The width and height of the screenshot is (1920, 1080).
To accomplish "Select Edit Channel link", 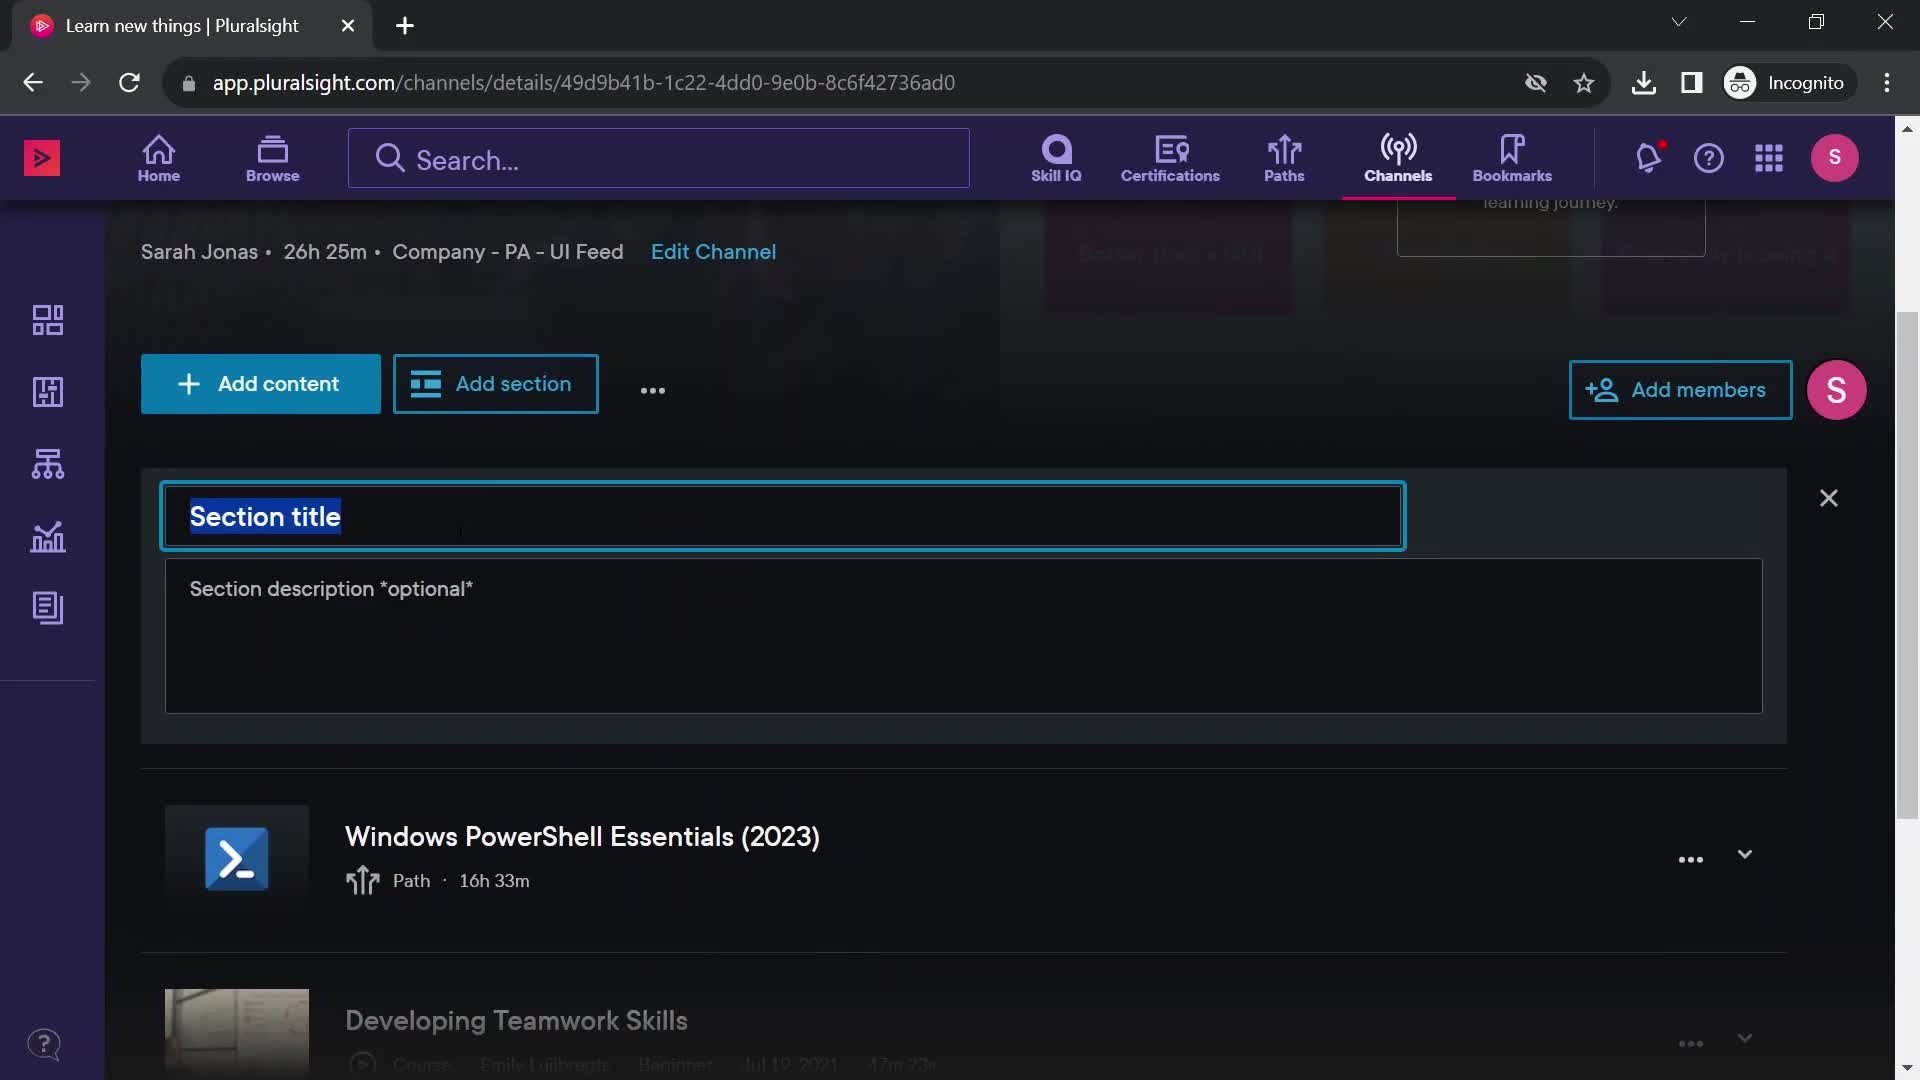I will coord(713,253).
